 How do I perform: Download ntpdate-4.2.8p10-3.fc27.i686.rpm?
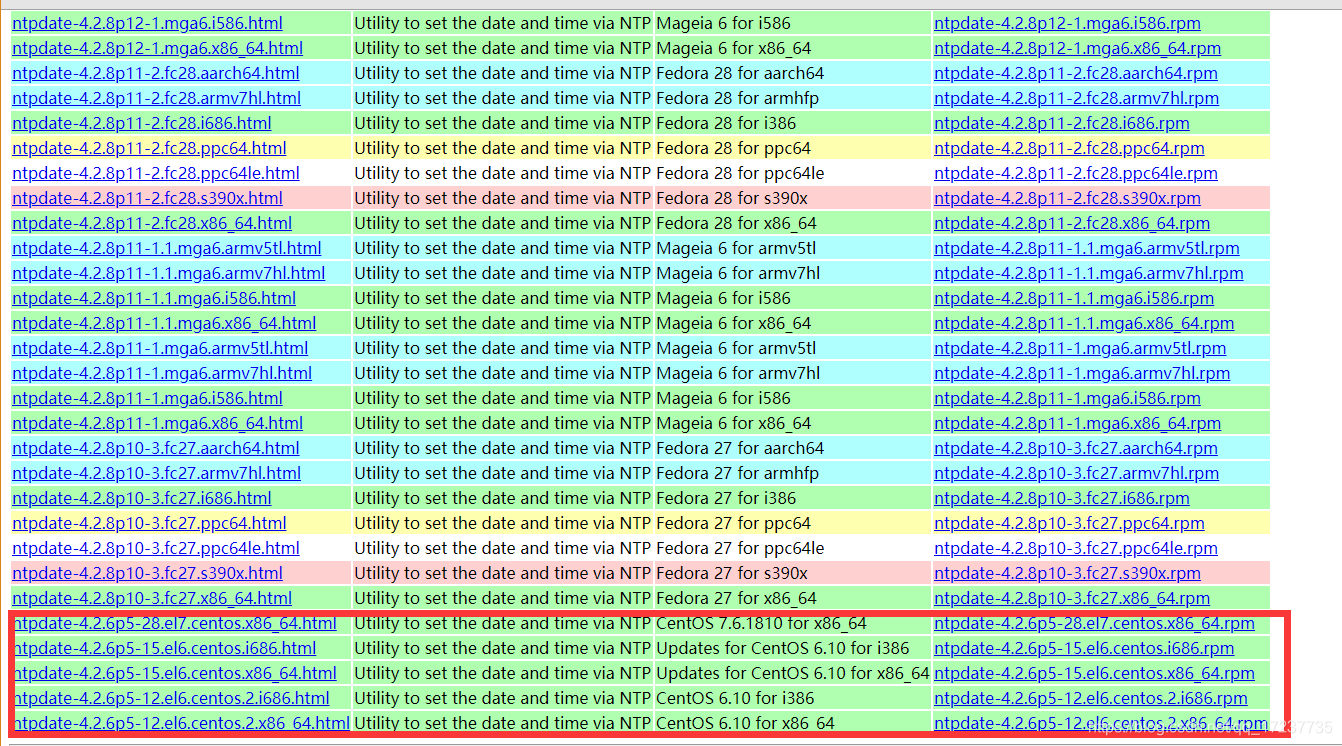tap(1062, 498)
